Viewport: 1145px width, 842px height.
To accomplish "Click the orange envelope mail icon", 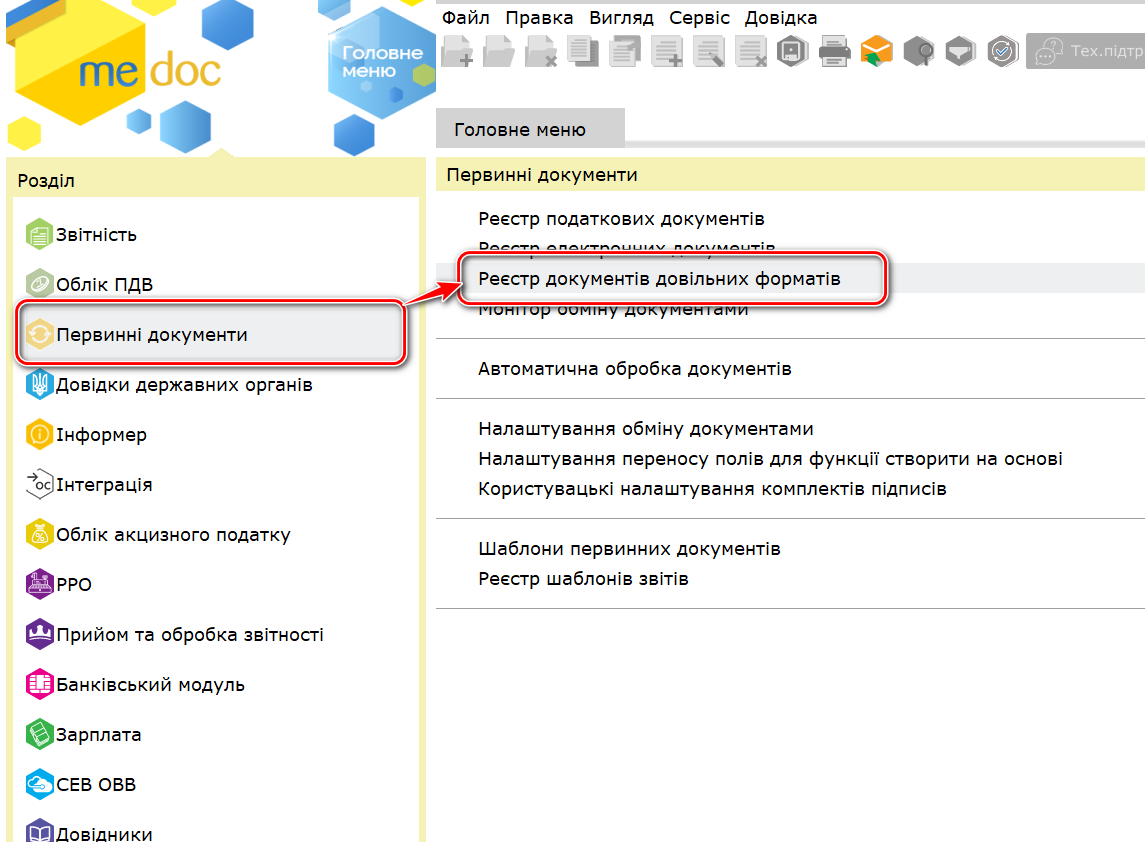I will coord(877,50).
